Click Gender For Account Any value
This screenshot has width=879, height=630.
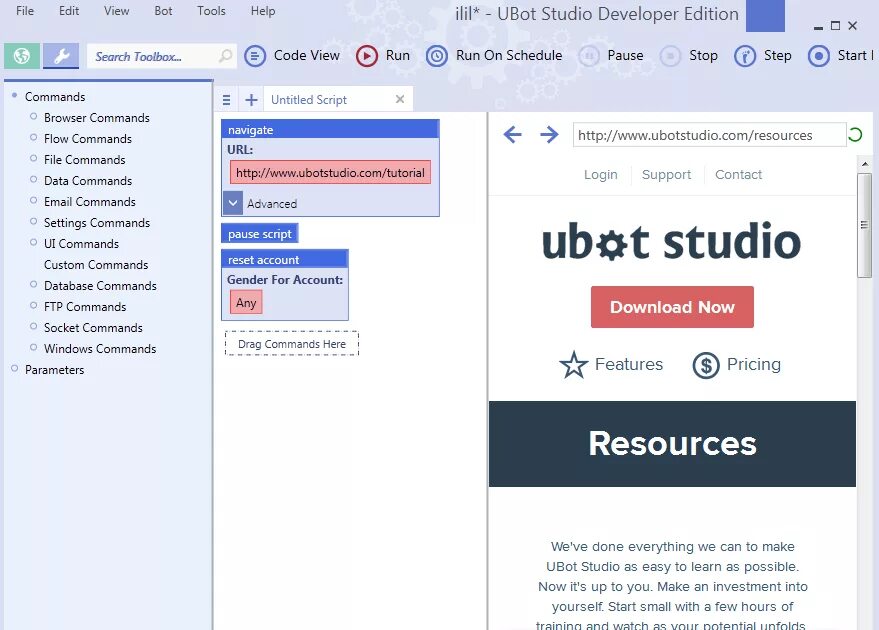(246, 303)
